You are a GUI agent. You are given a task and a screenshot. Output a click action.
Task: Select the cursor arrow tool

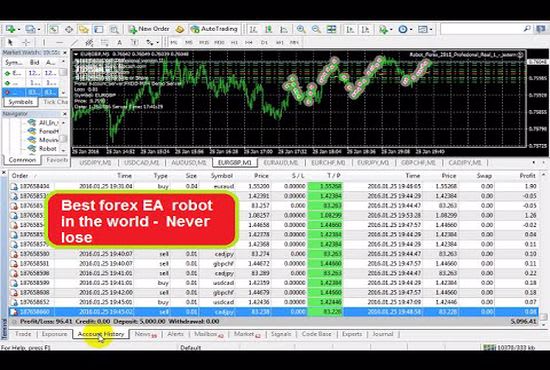pyautogui.click(x=10, y=42)
